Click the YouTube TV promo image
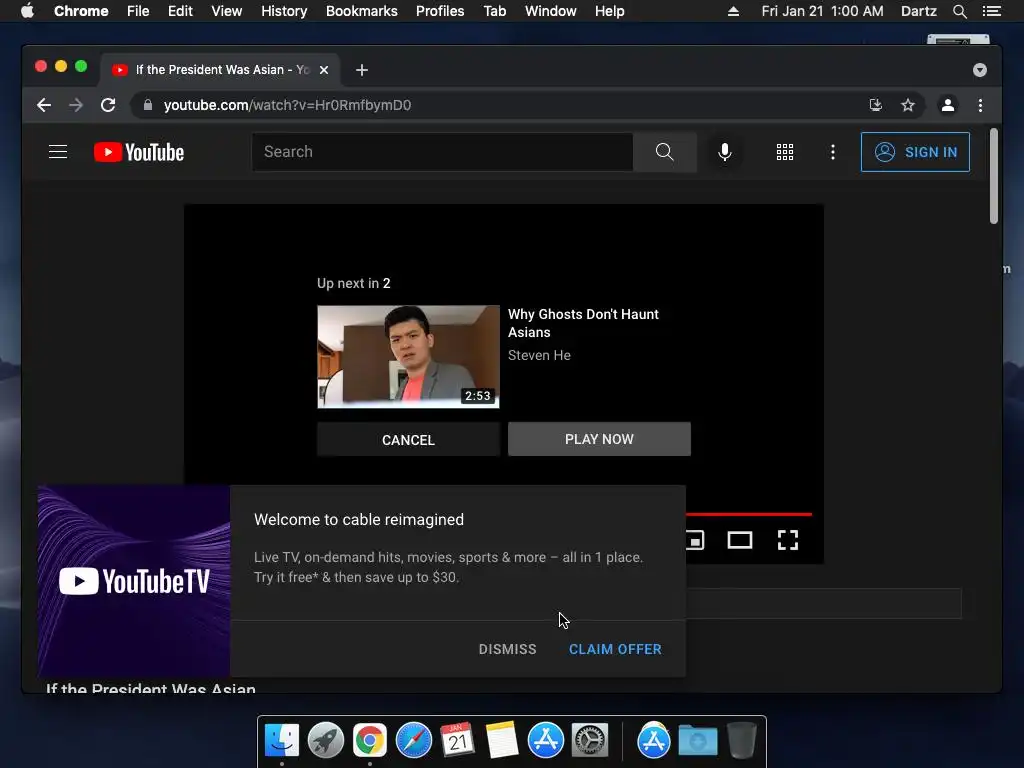 click(134, 581)
